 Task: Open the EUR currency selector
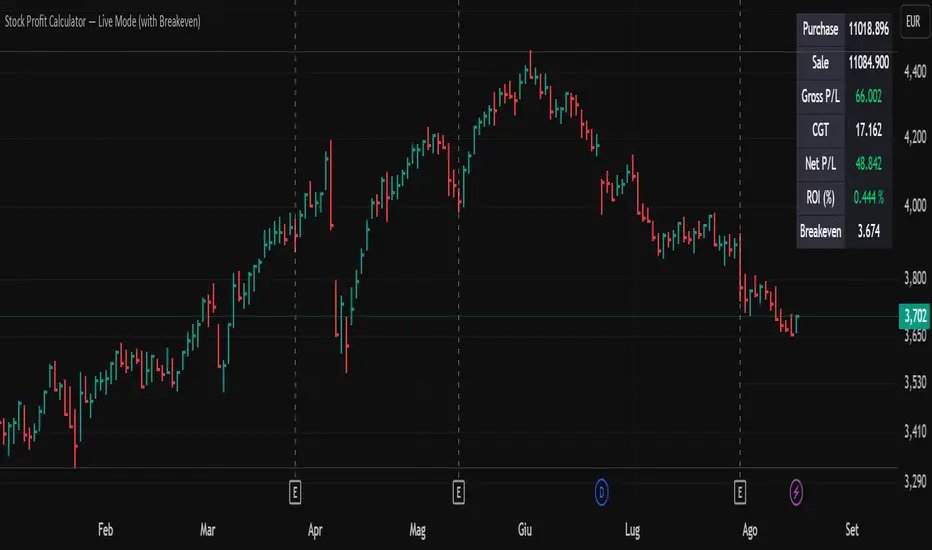[914, 21]
